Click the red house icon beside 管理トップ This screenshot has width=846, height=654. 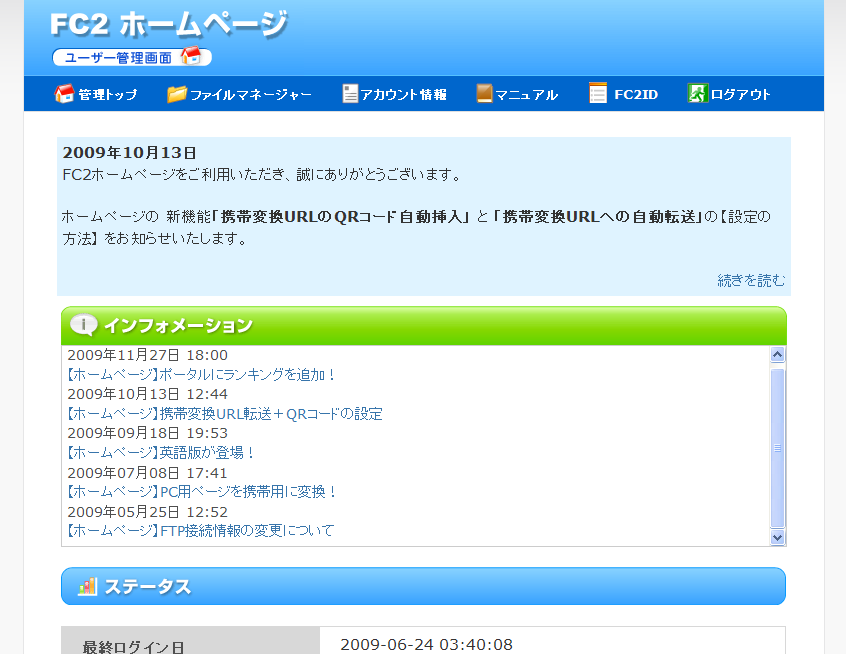pos(64,94)
